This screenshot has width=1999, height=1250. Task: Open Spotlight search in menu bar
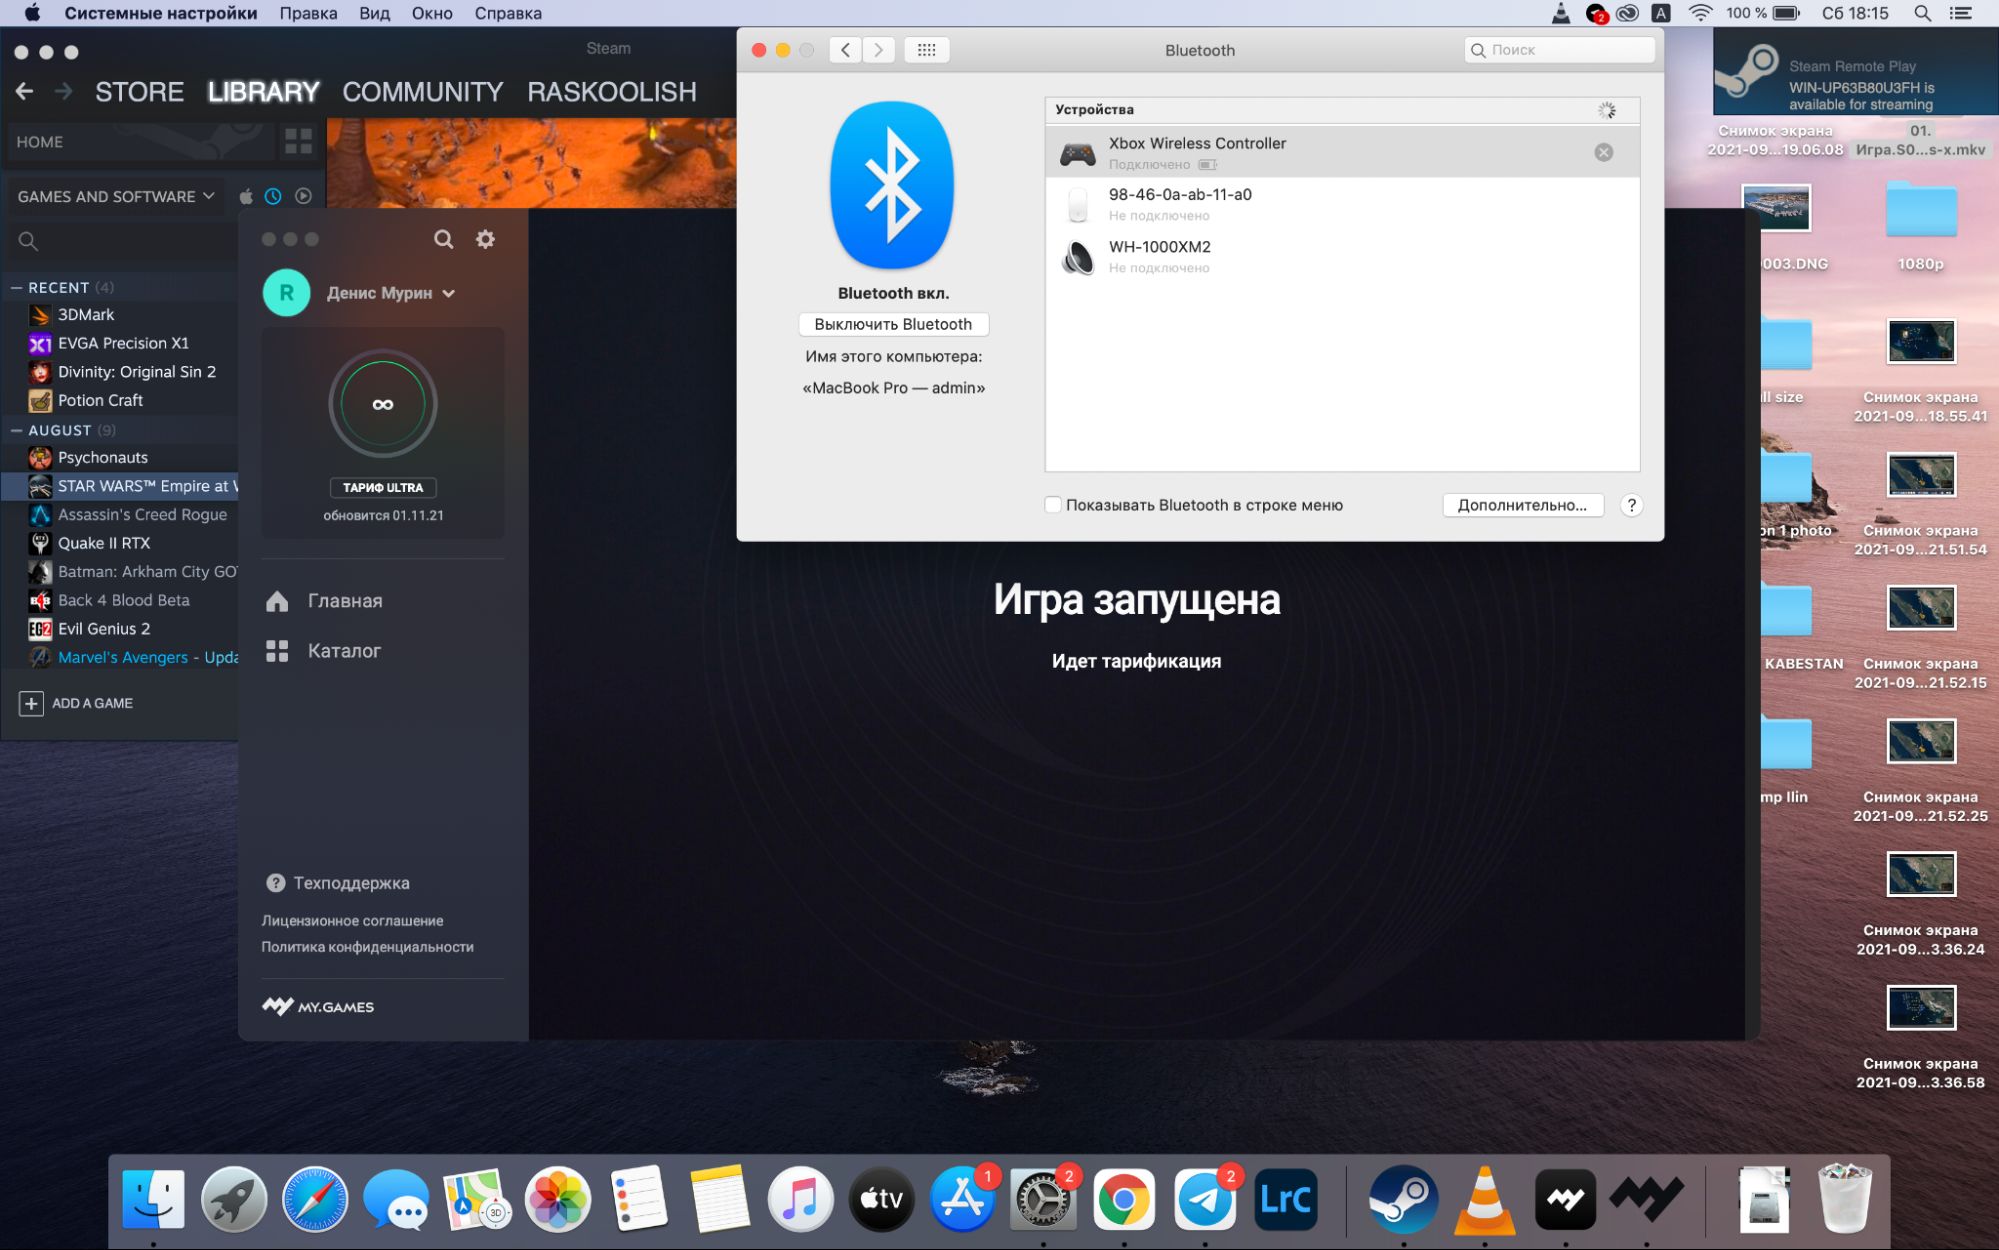[x=1921, y=13]
